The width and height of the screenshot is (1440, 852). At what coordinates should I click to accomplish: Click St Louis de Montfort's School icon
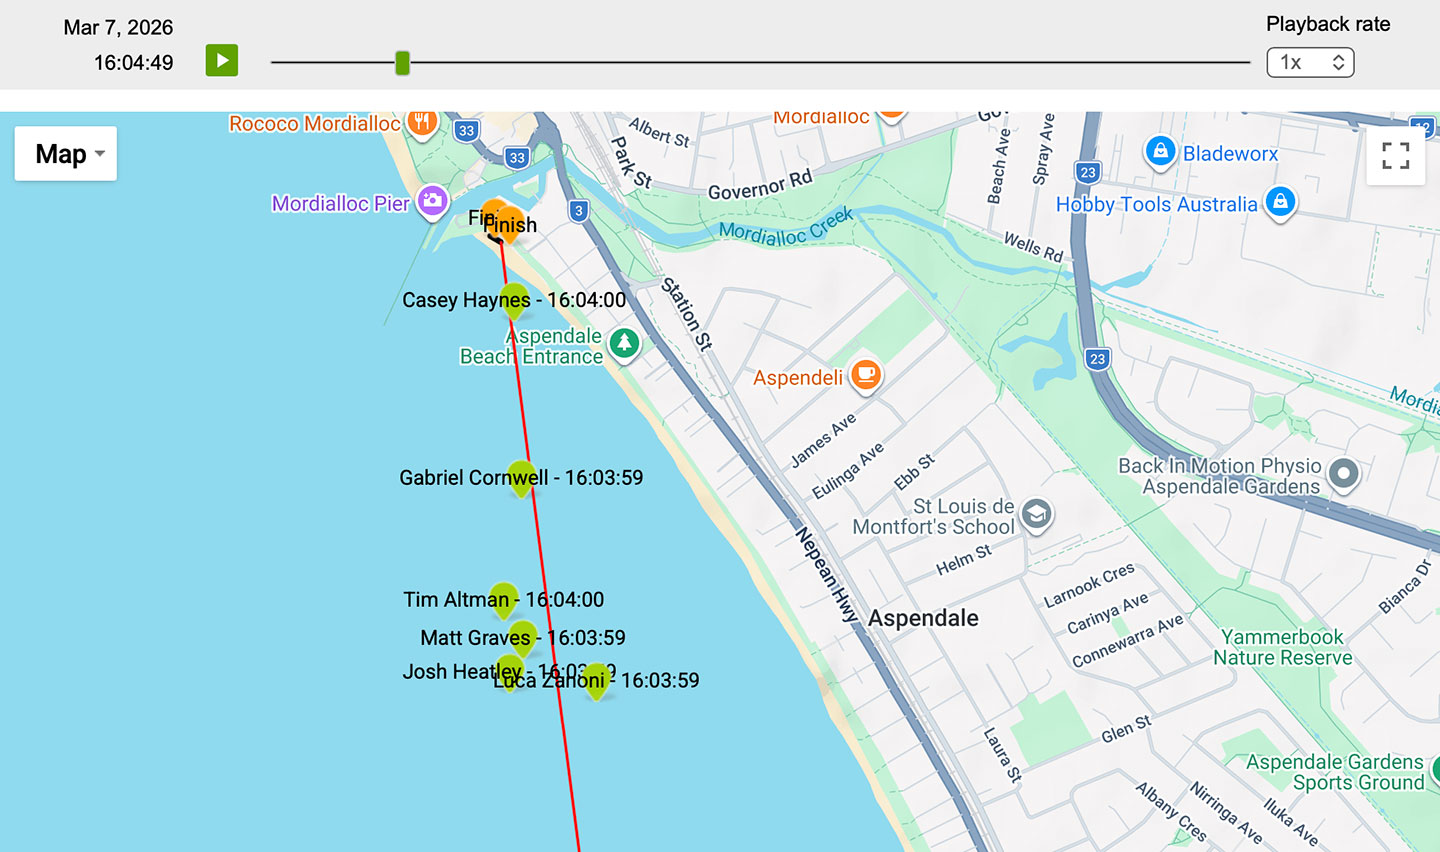(1037, 515)
